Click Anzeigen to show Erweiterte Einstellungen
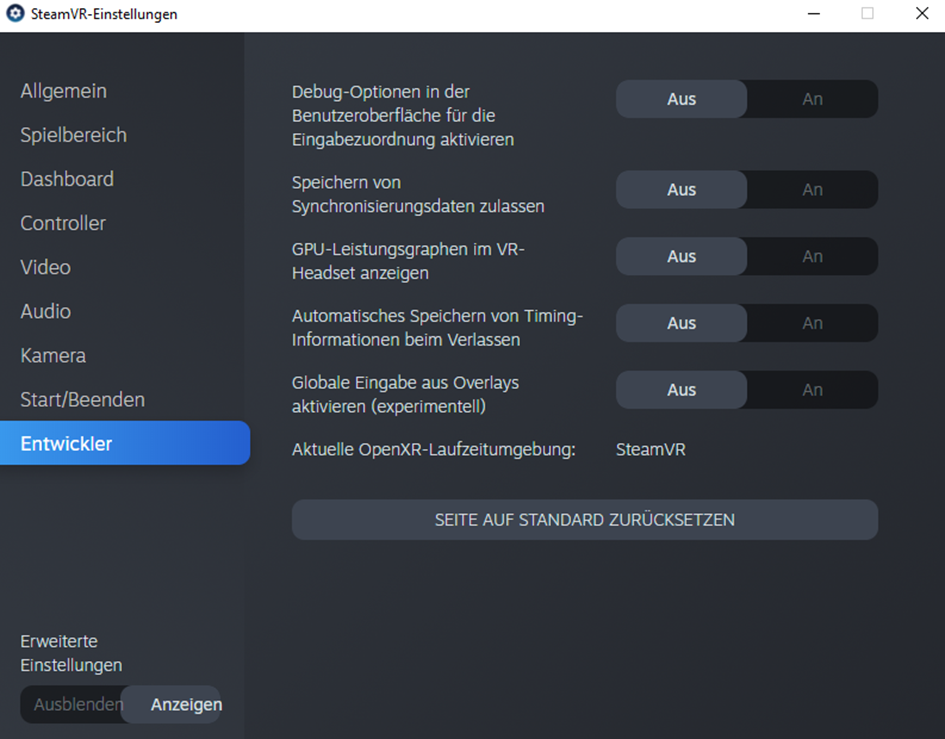The height and width of the screenshot is (739, 945). [185, 705]
